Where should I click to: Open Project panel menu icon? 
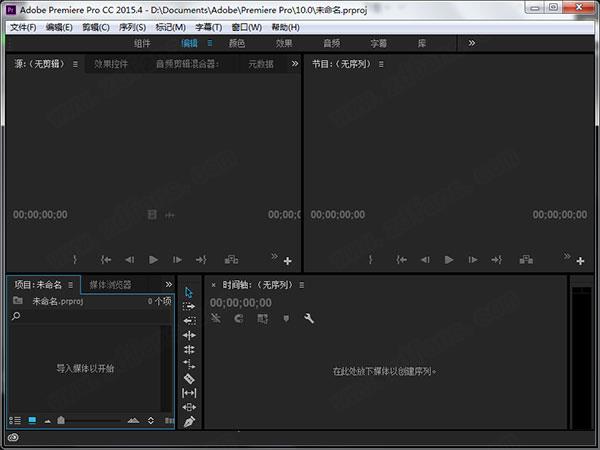pyautogui.click(x=70, y=285)
